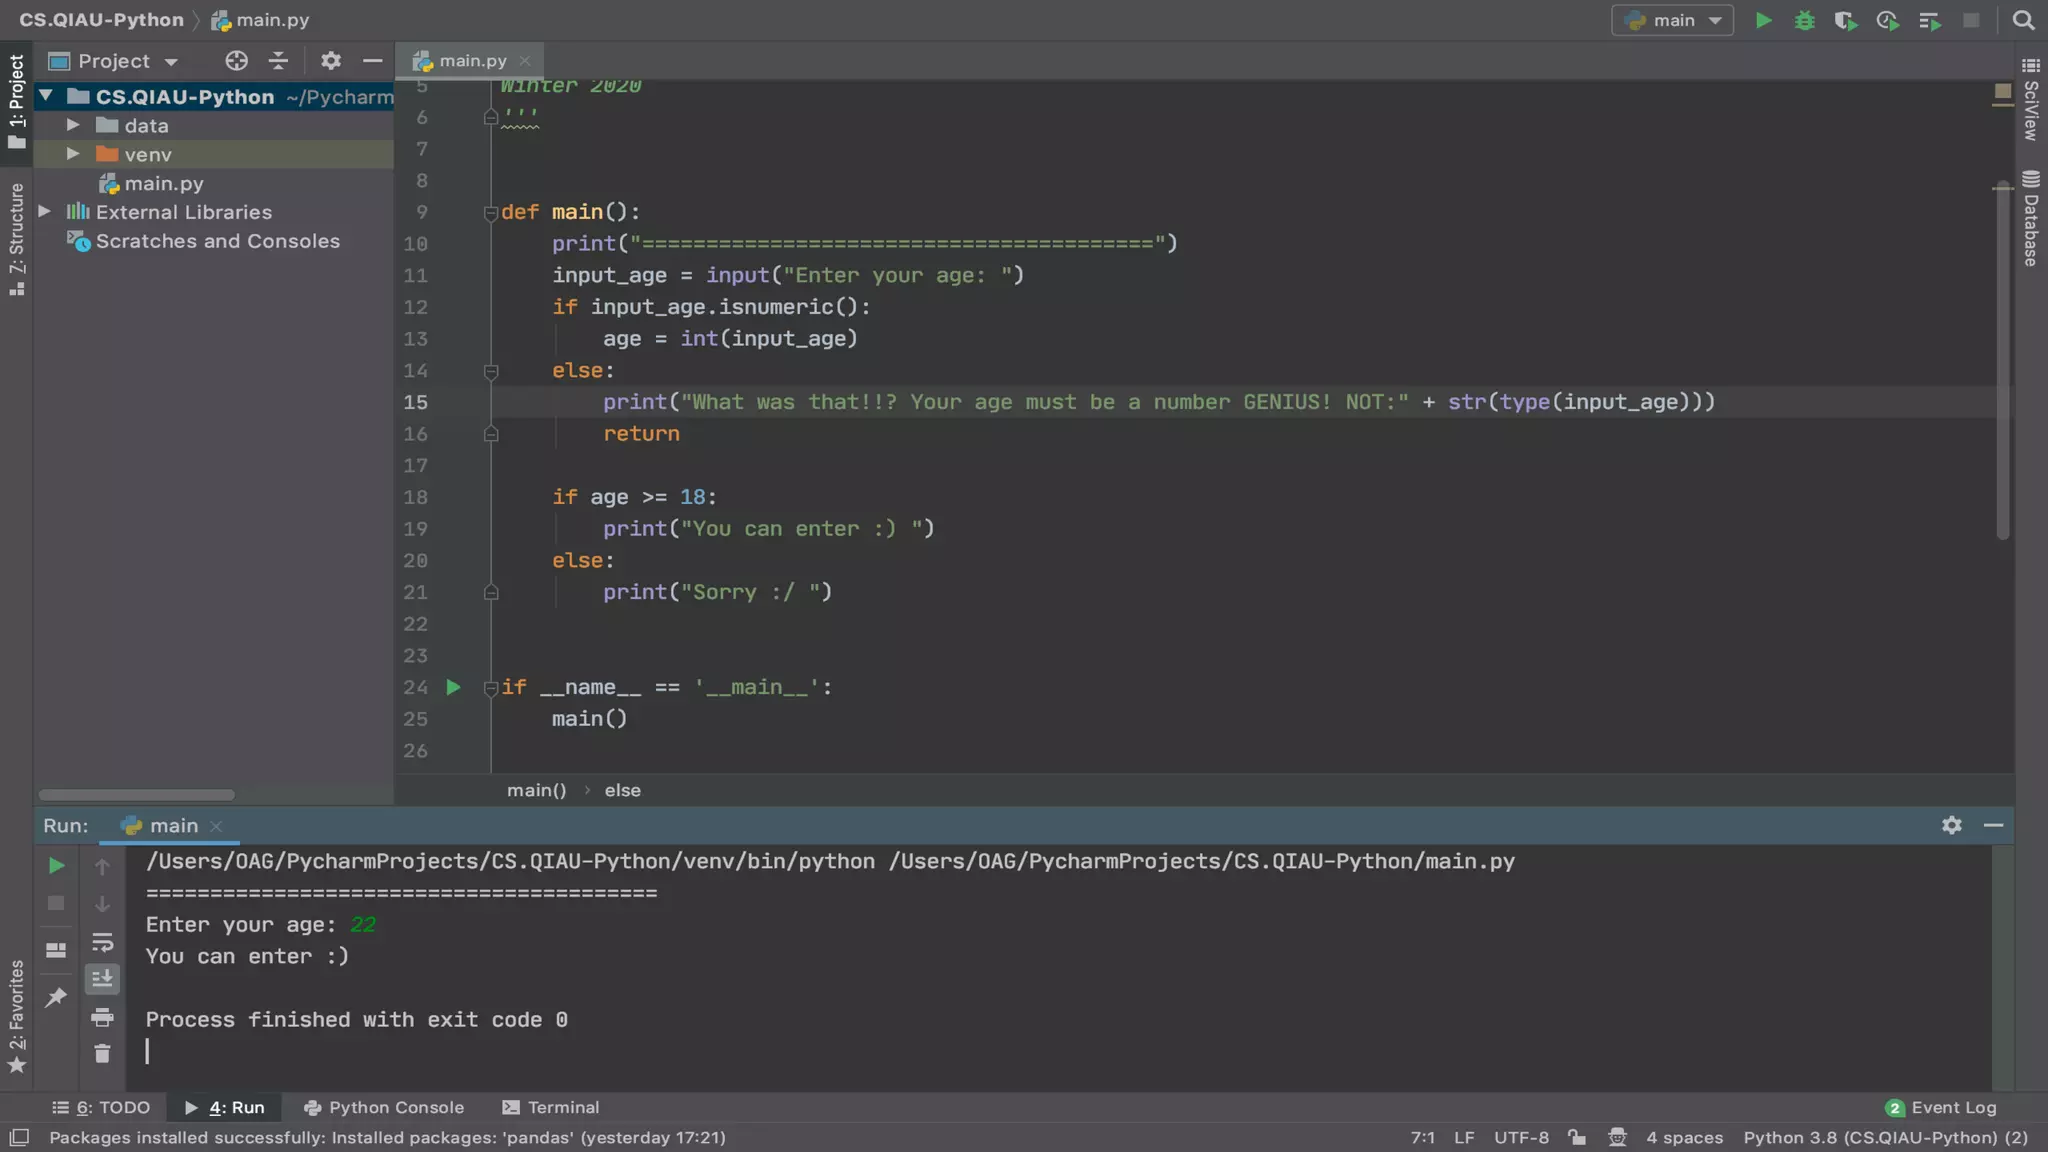Click the Project panel horizontal scrollbar
The height and width of the screenshot is (1152, 2048).
[136, 795]
